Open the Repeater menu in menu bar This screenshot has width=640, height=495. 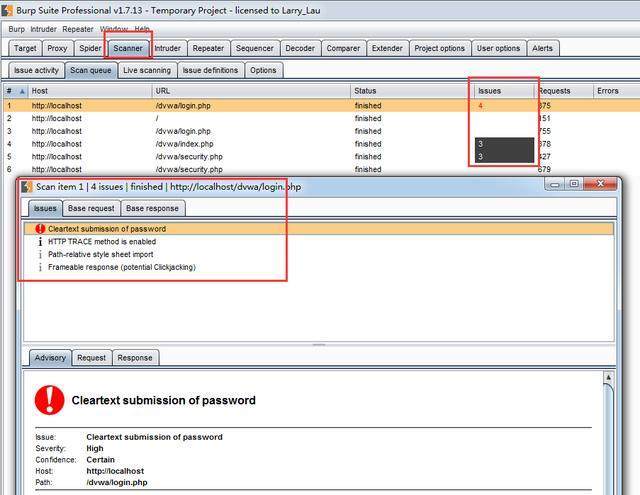tap(78, 29)
